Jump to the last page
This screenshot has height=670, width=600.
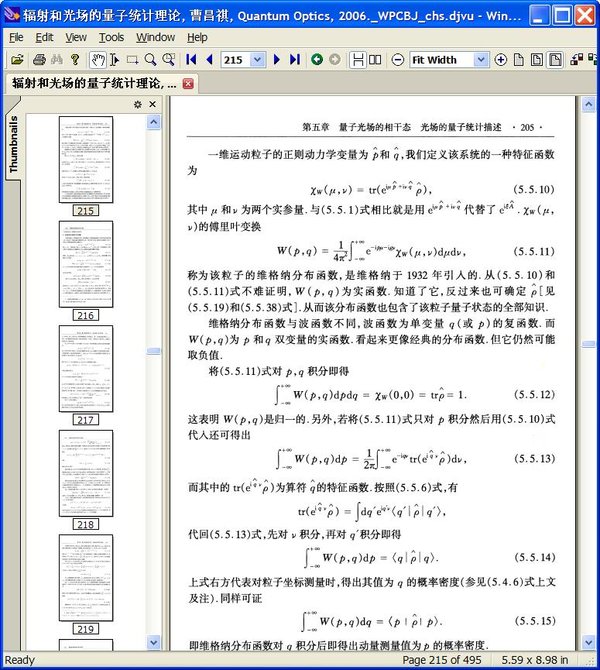point(295,60)
